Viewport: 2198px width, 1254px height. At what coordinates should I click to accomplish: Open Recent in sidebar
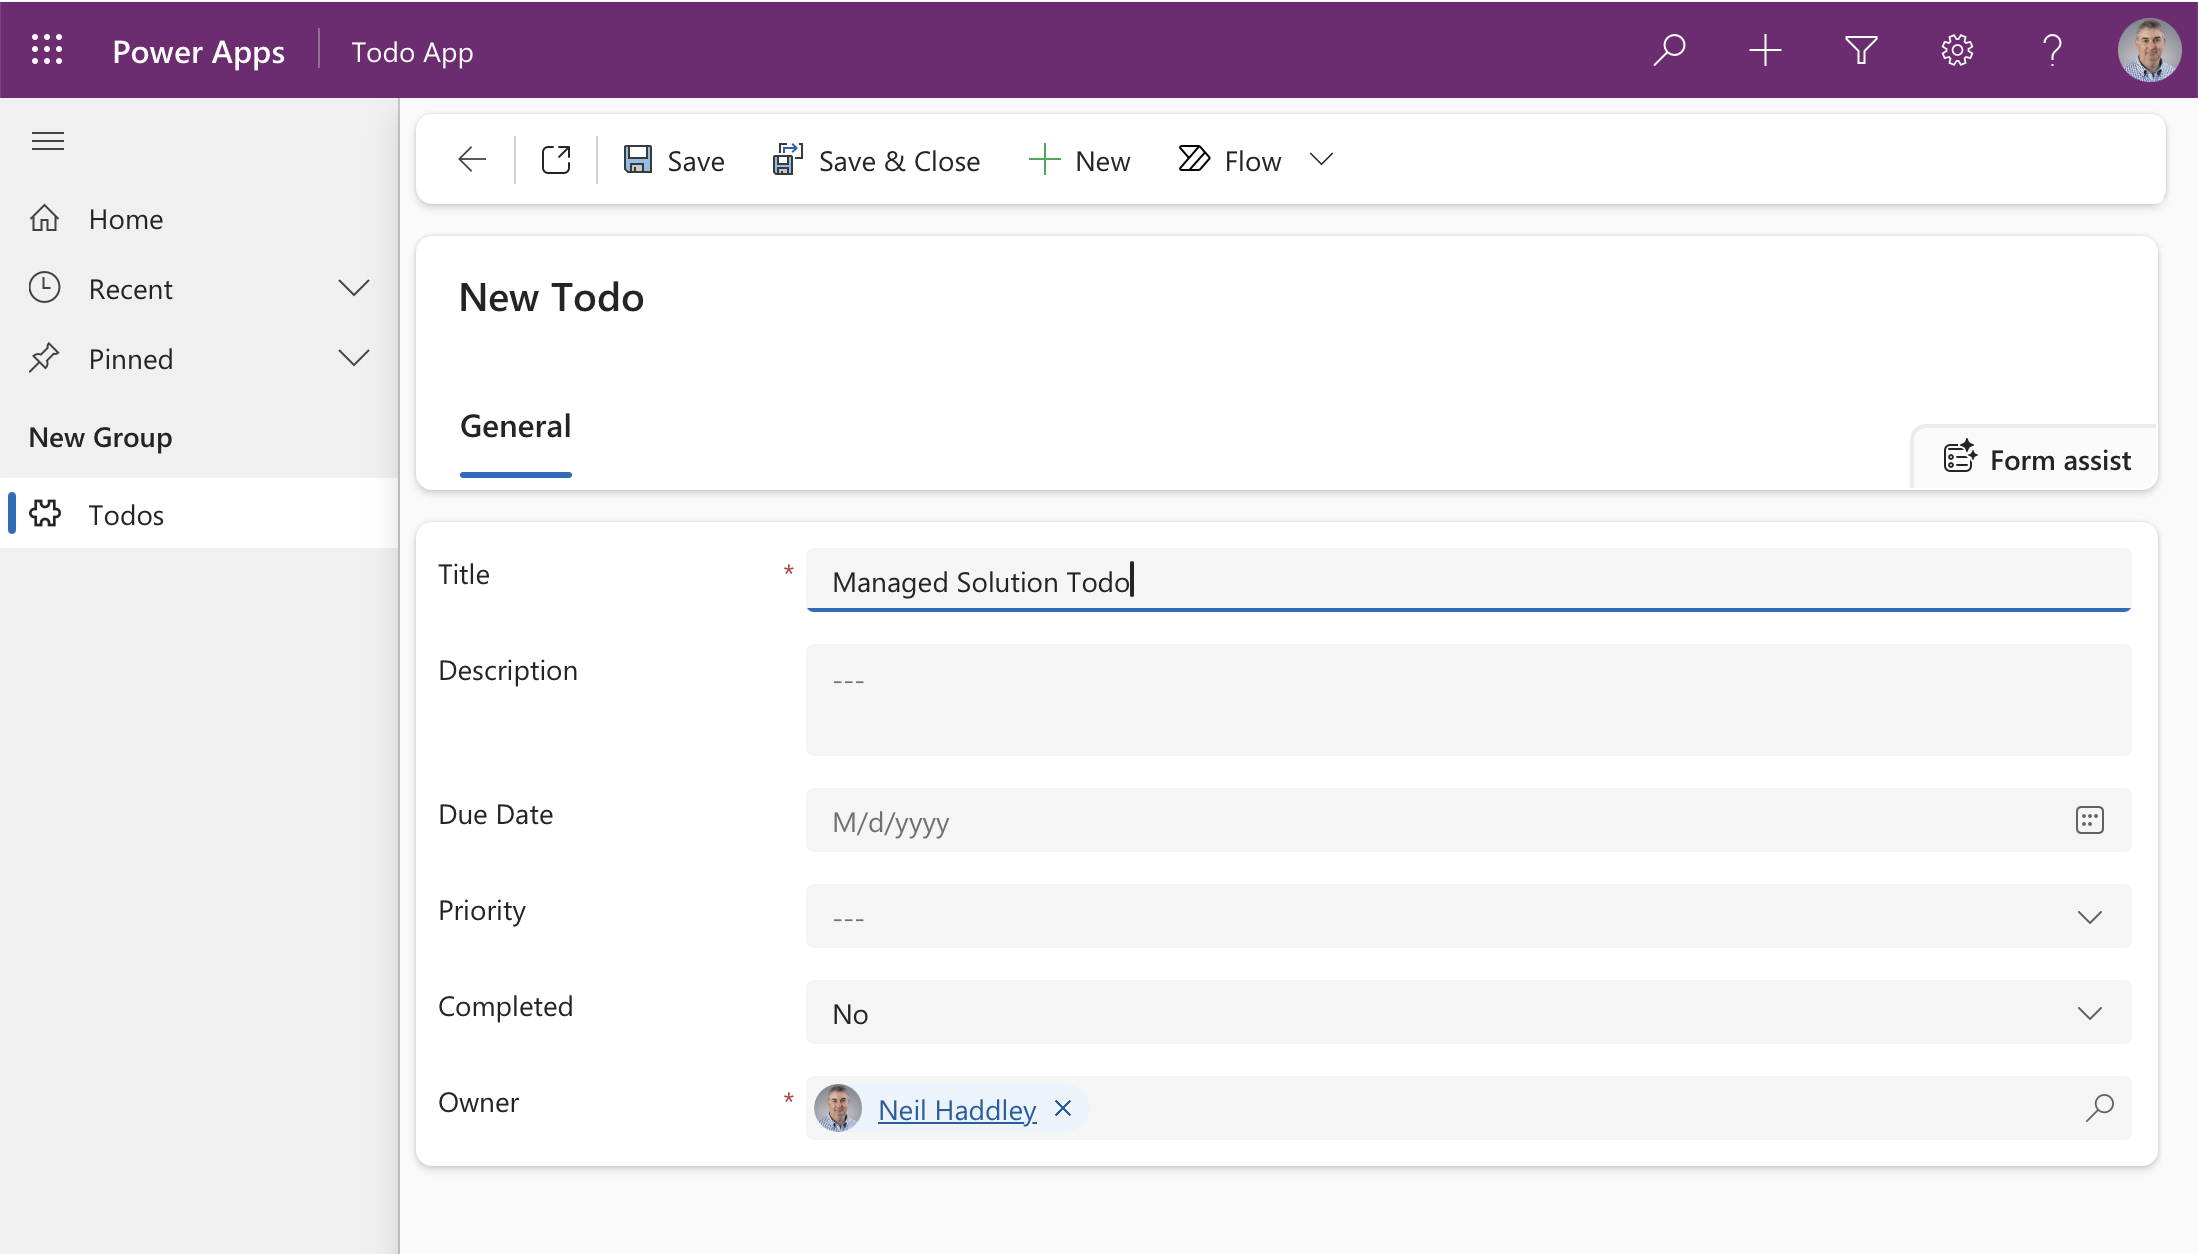(x=130, y=289)
